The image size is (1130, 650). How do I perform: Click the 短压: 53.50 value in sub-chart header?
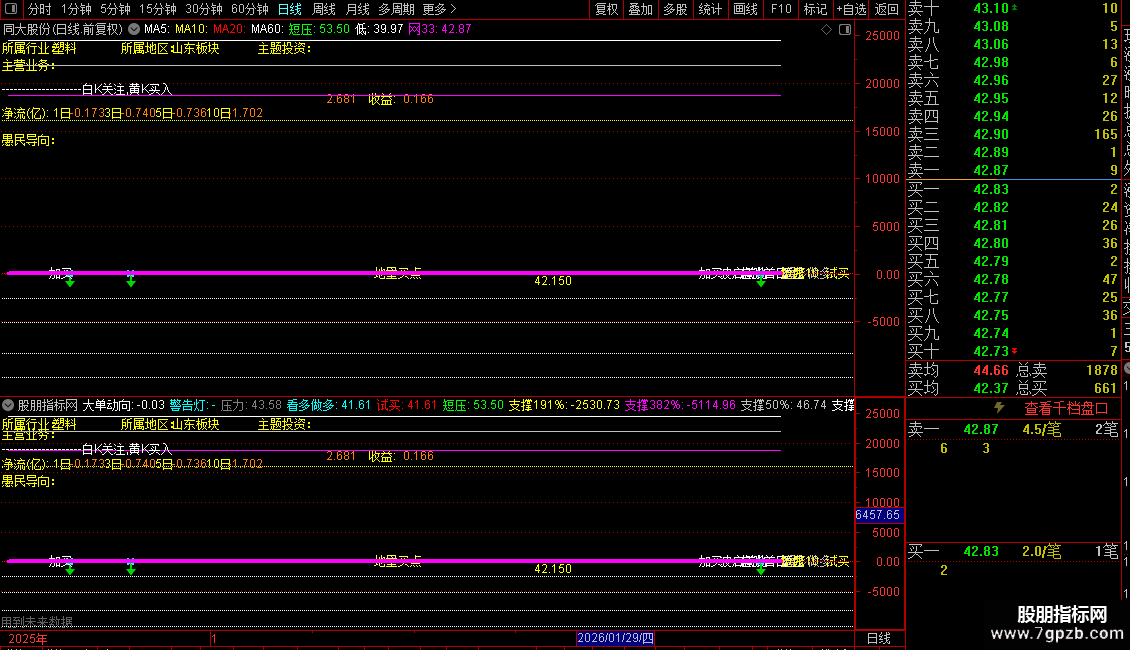tap(473, 405)
